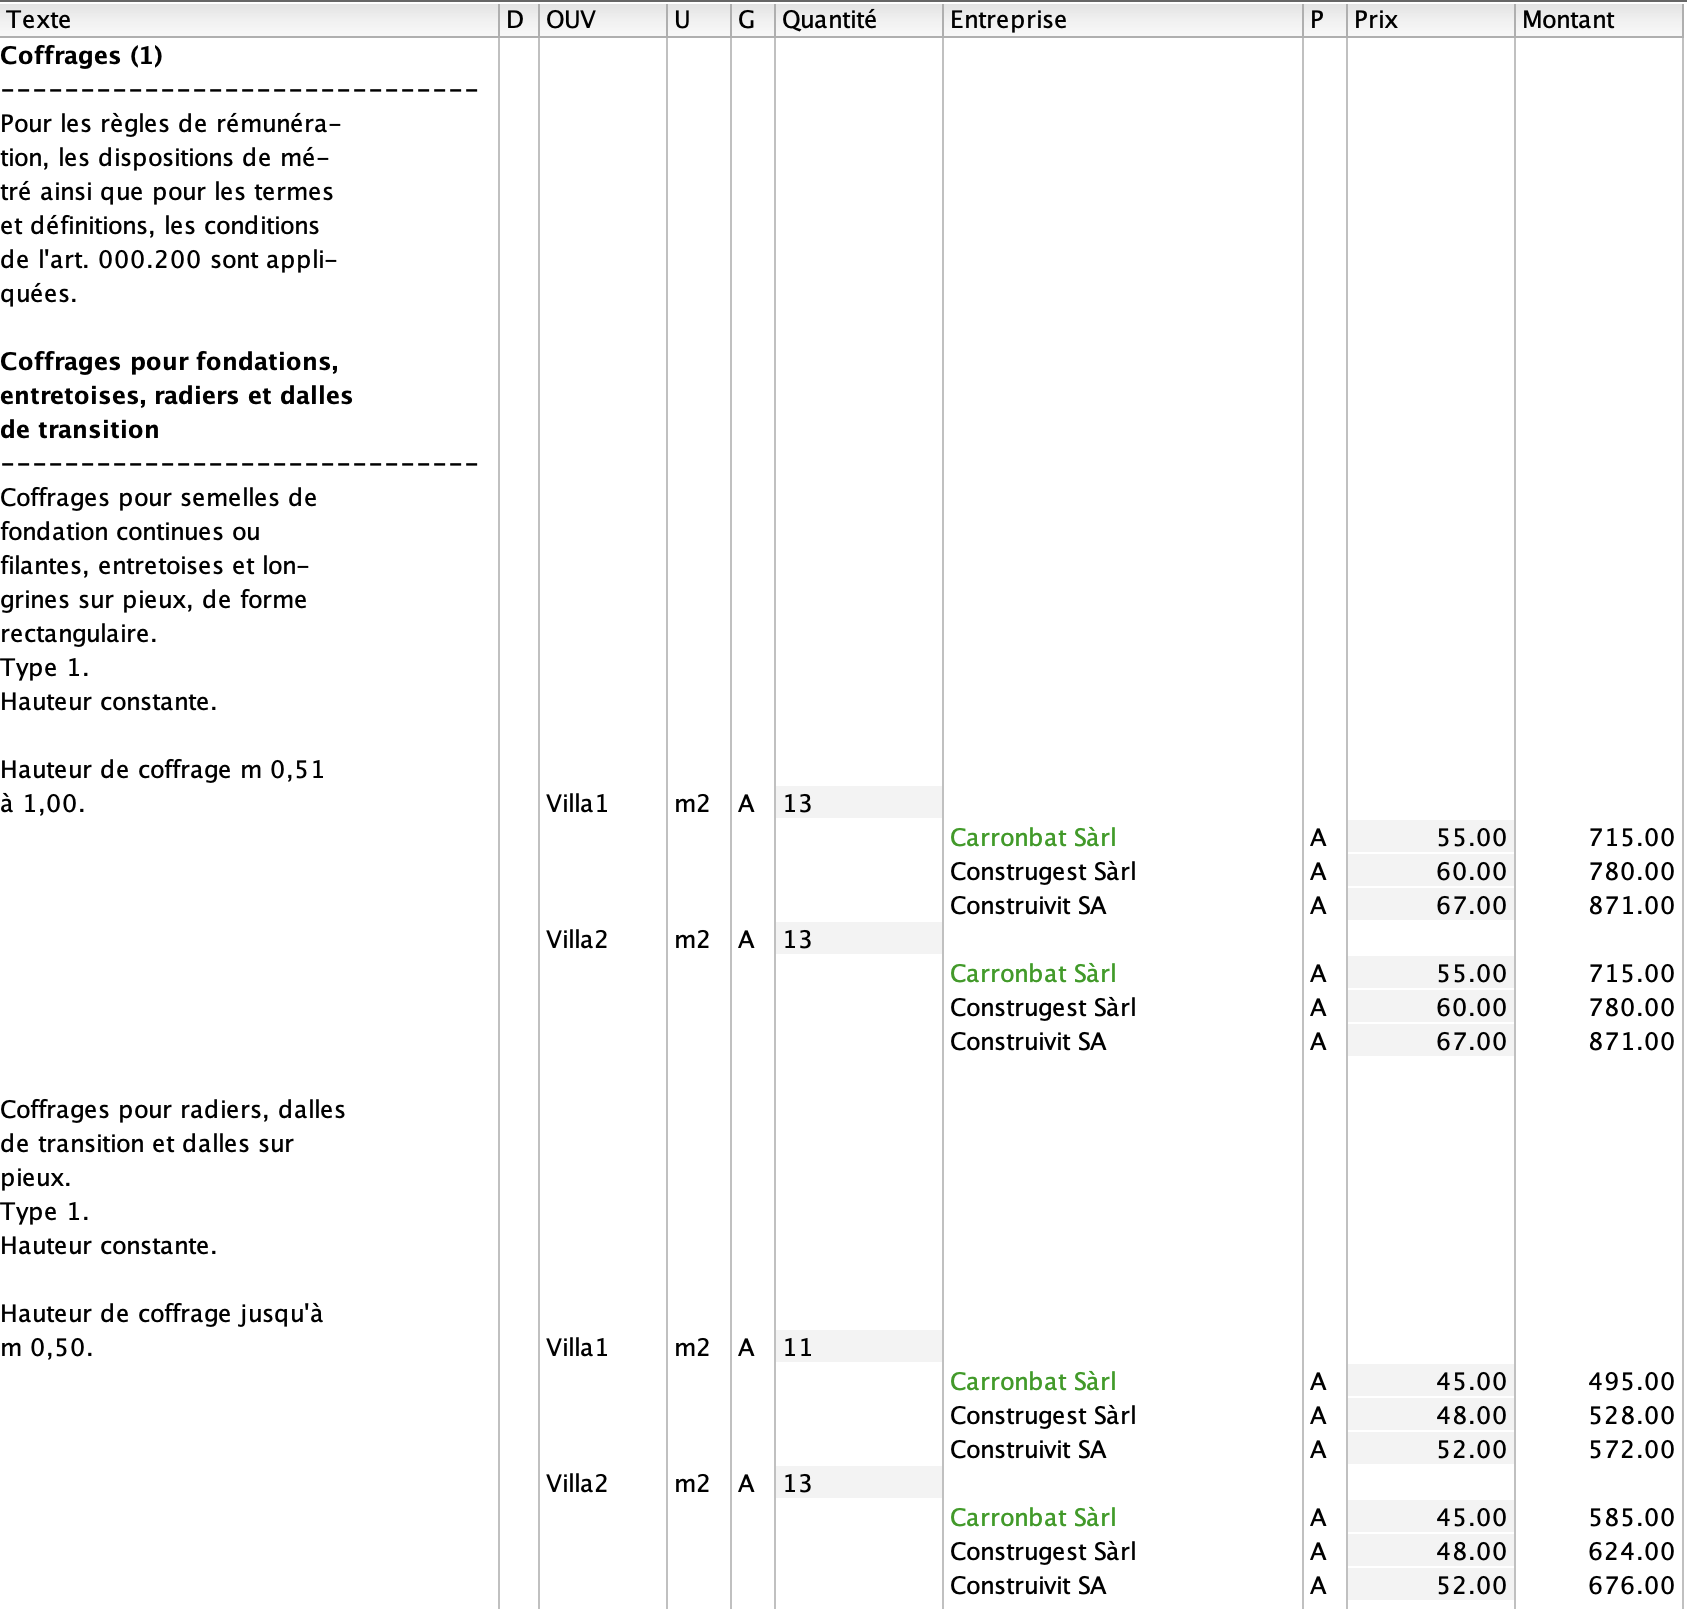Select the D column header
This screenshot has height=1609, width=1687.
tap(518, 20)
